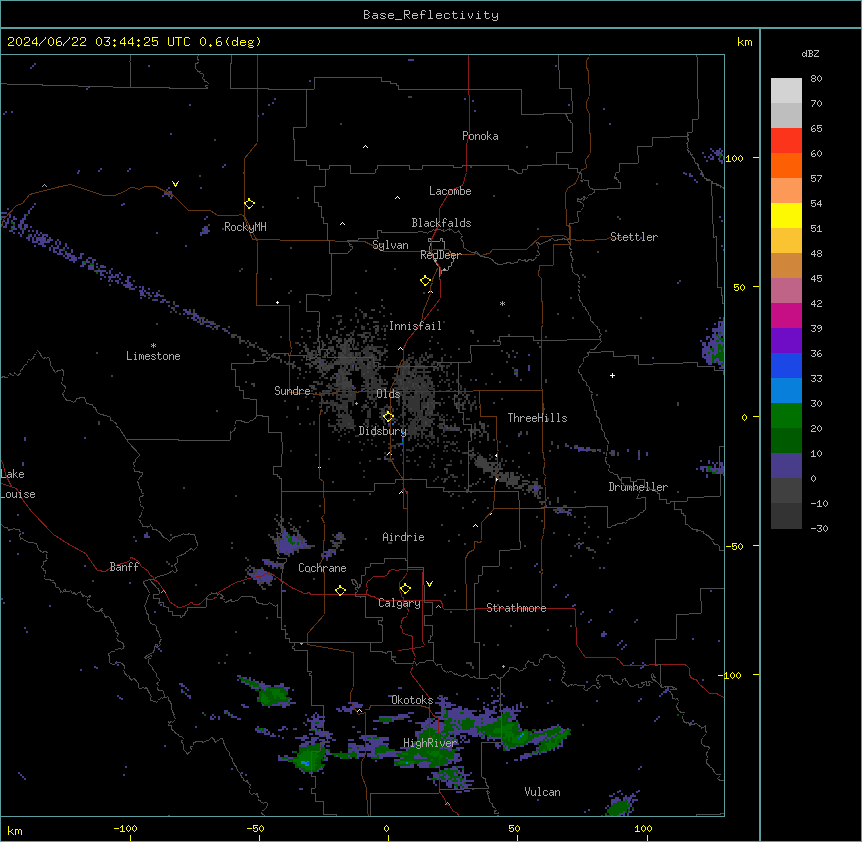
Task: Click the -50 tick label on the bottom axis
Action: (x=255, y=828)
